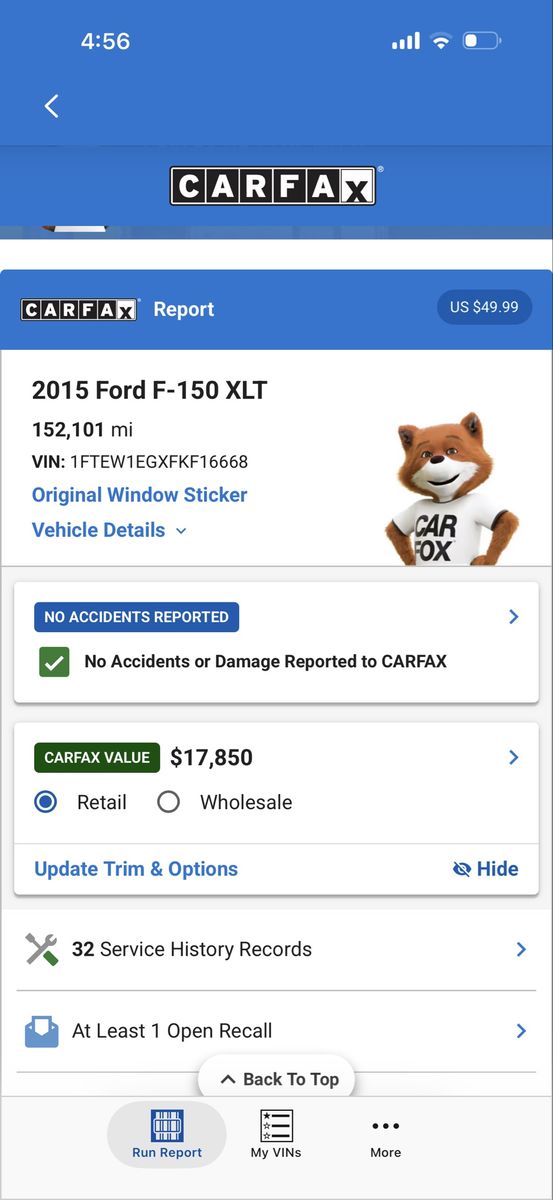This screenshot has height=1200, width=553.
Task: Open the My VINs list icon
Action: coord(276,1125)
